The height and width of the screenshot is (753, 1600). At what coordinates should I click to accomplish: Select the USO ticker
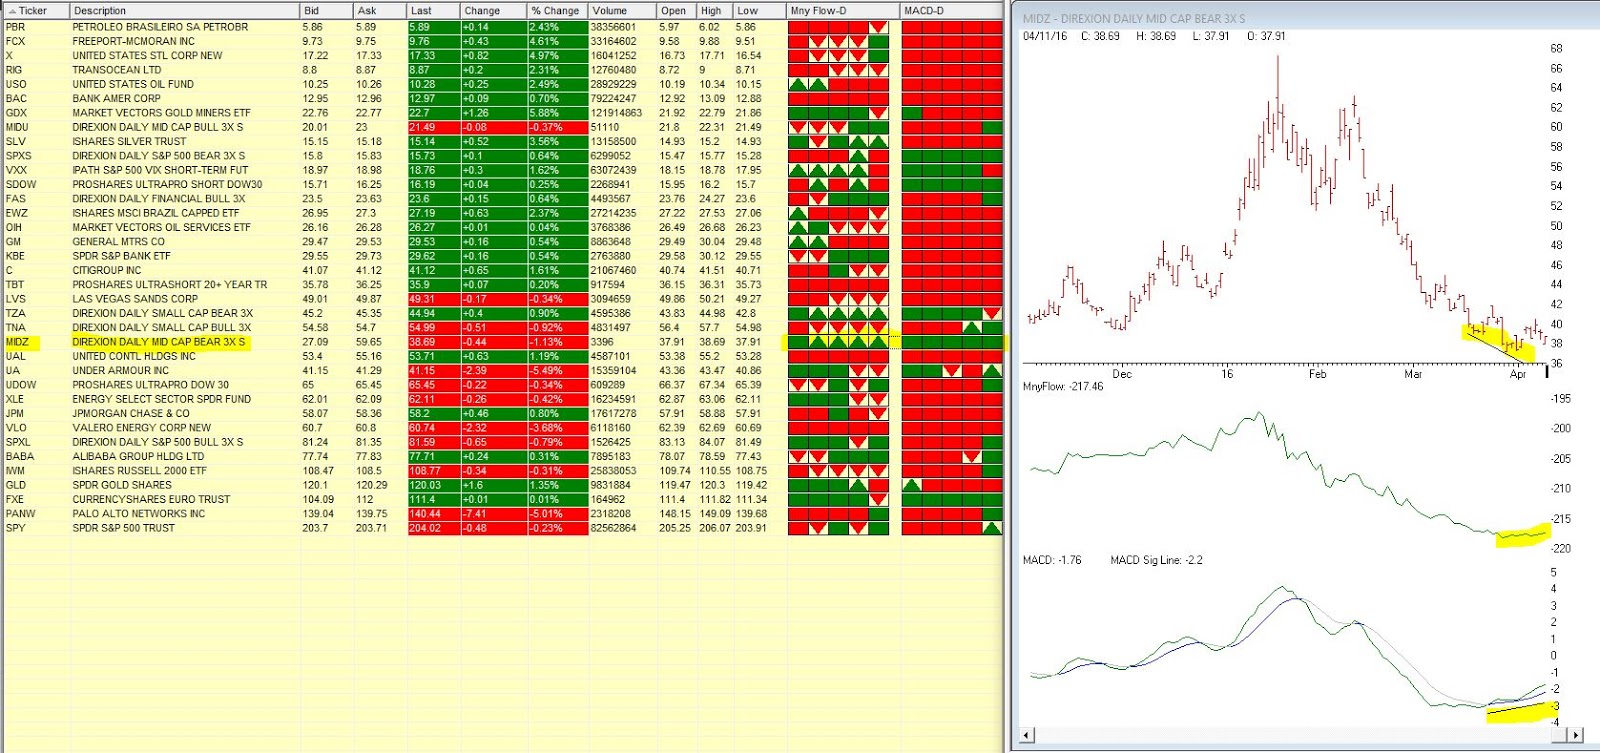pyautogui.click(x=16, y=84)
